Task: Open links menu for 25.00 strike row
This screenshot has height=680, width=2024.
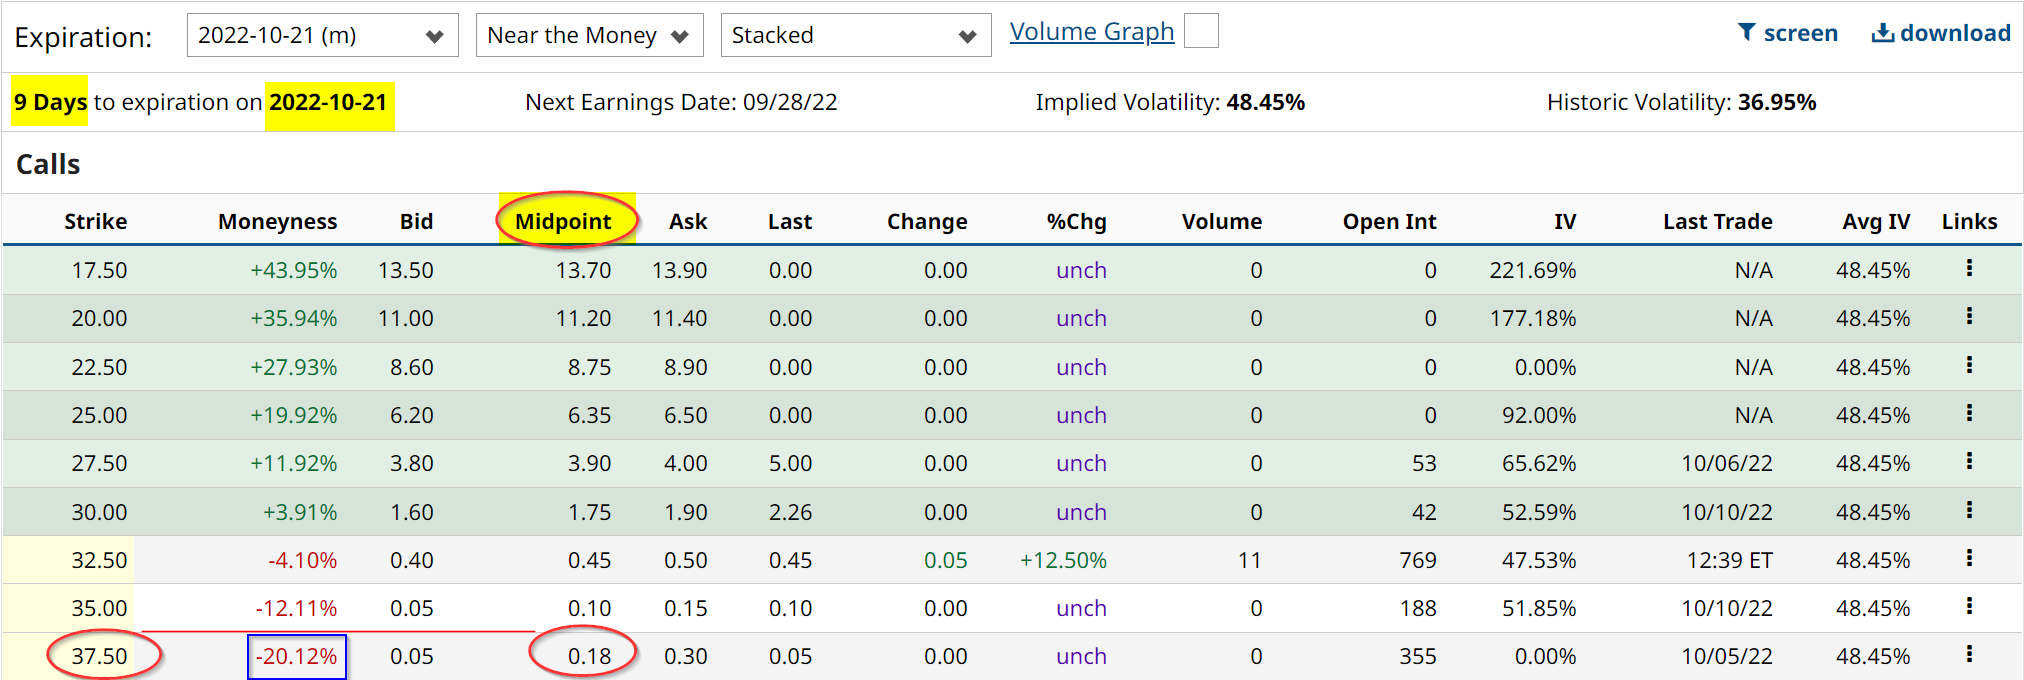Action: point(1969,413)
